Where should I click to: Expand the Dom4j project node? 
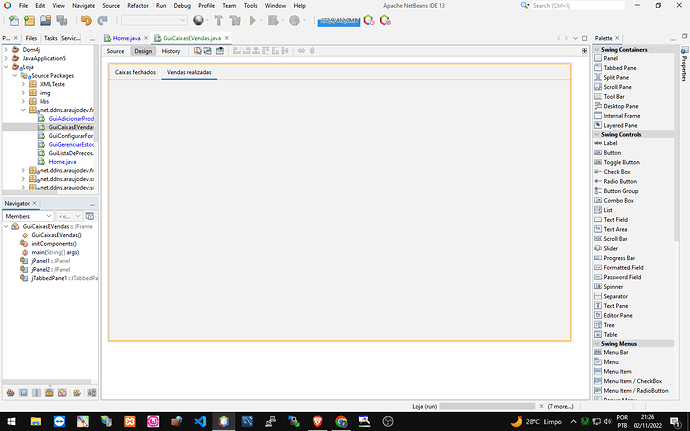coord(6,50)
